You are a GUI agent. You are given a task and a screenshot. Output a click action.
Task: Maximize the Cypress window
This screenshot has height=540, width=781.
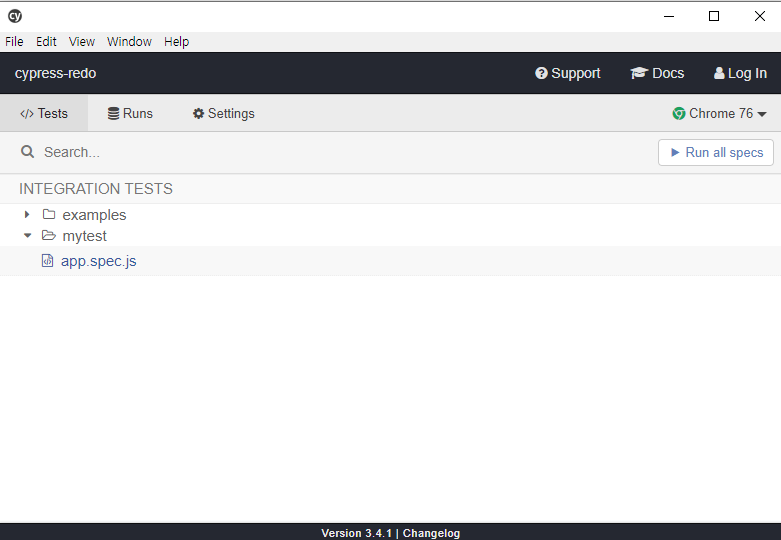(x=714, y=16)
